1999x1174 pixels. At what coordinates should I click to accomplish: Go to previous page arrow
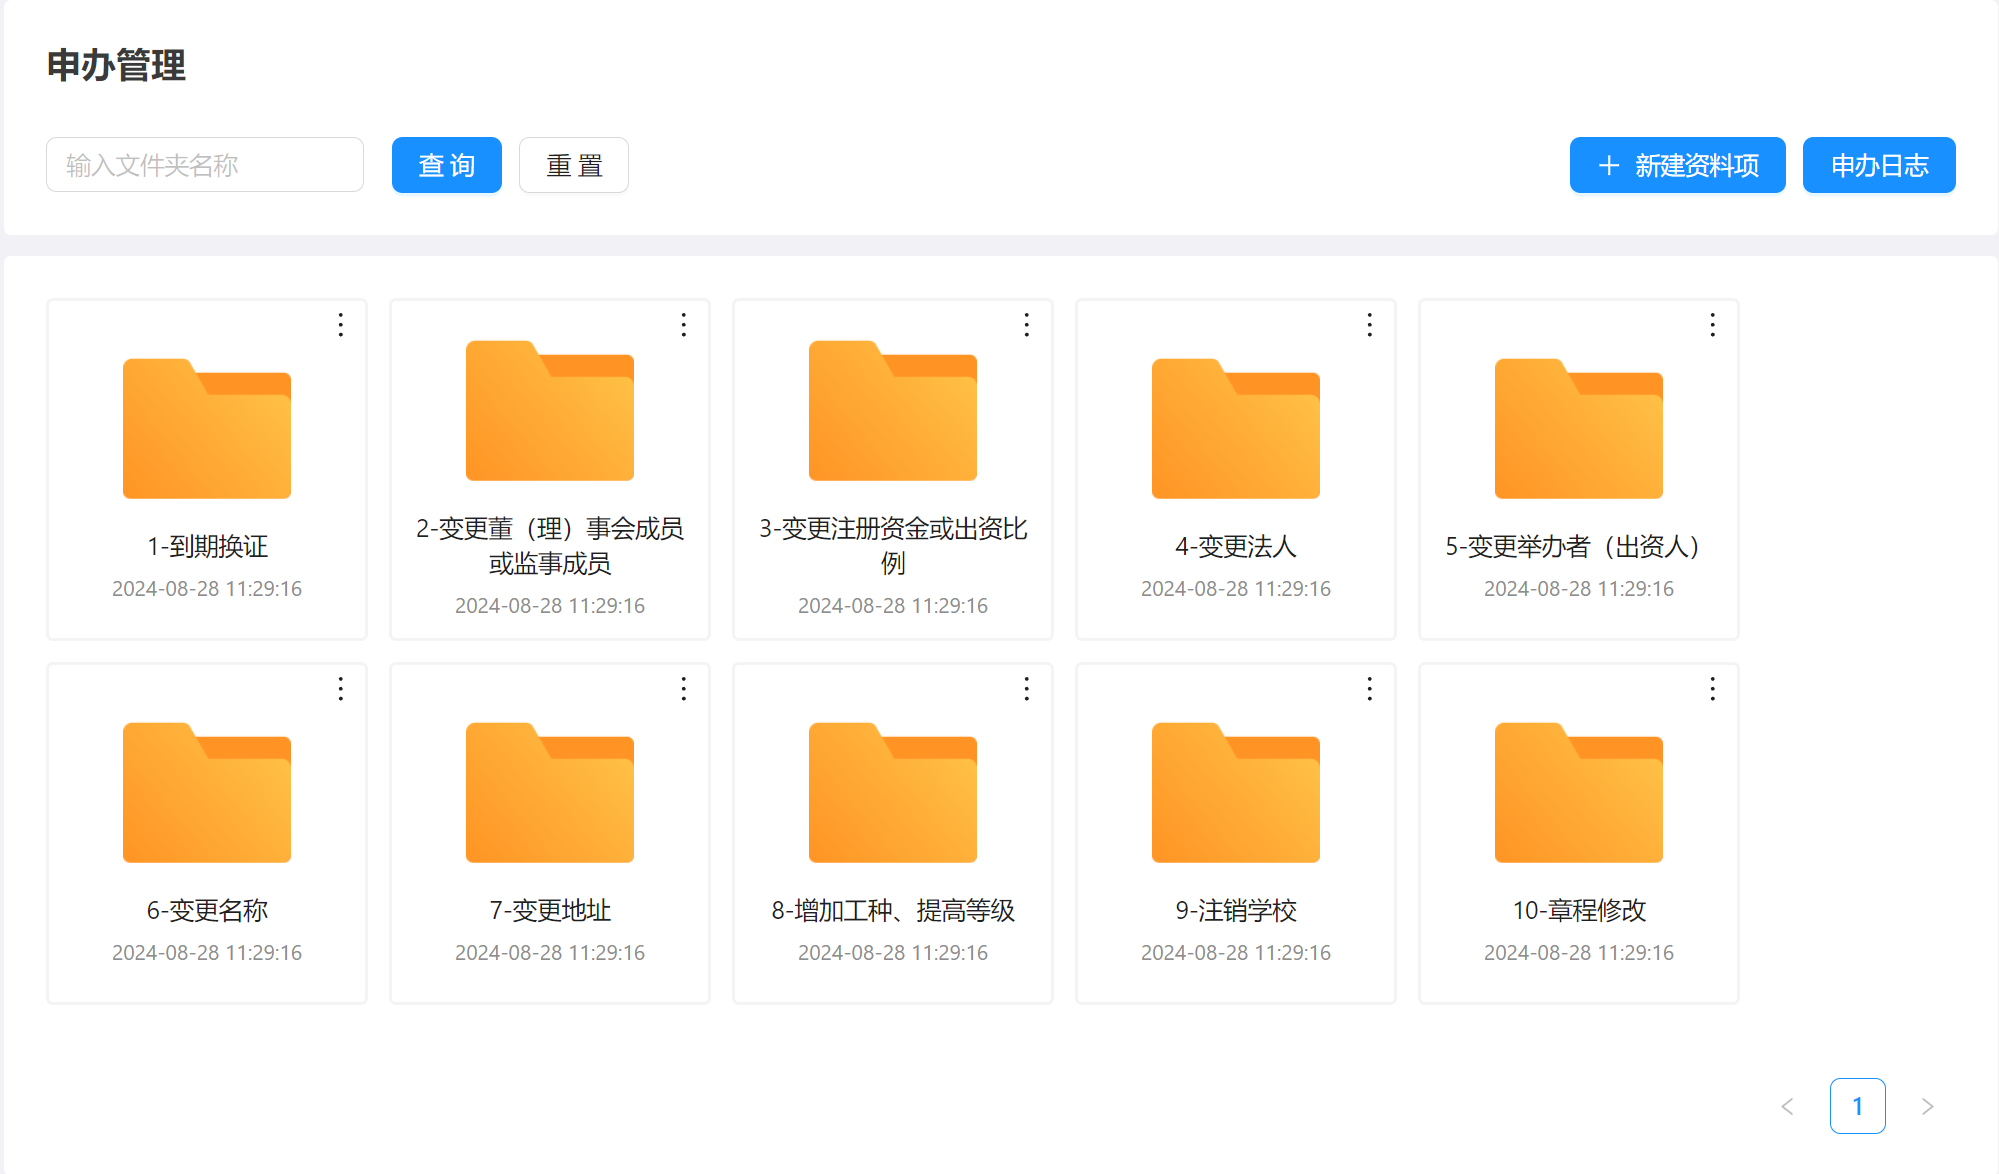click(1788, 1106)
